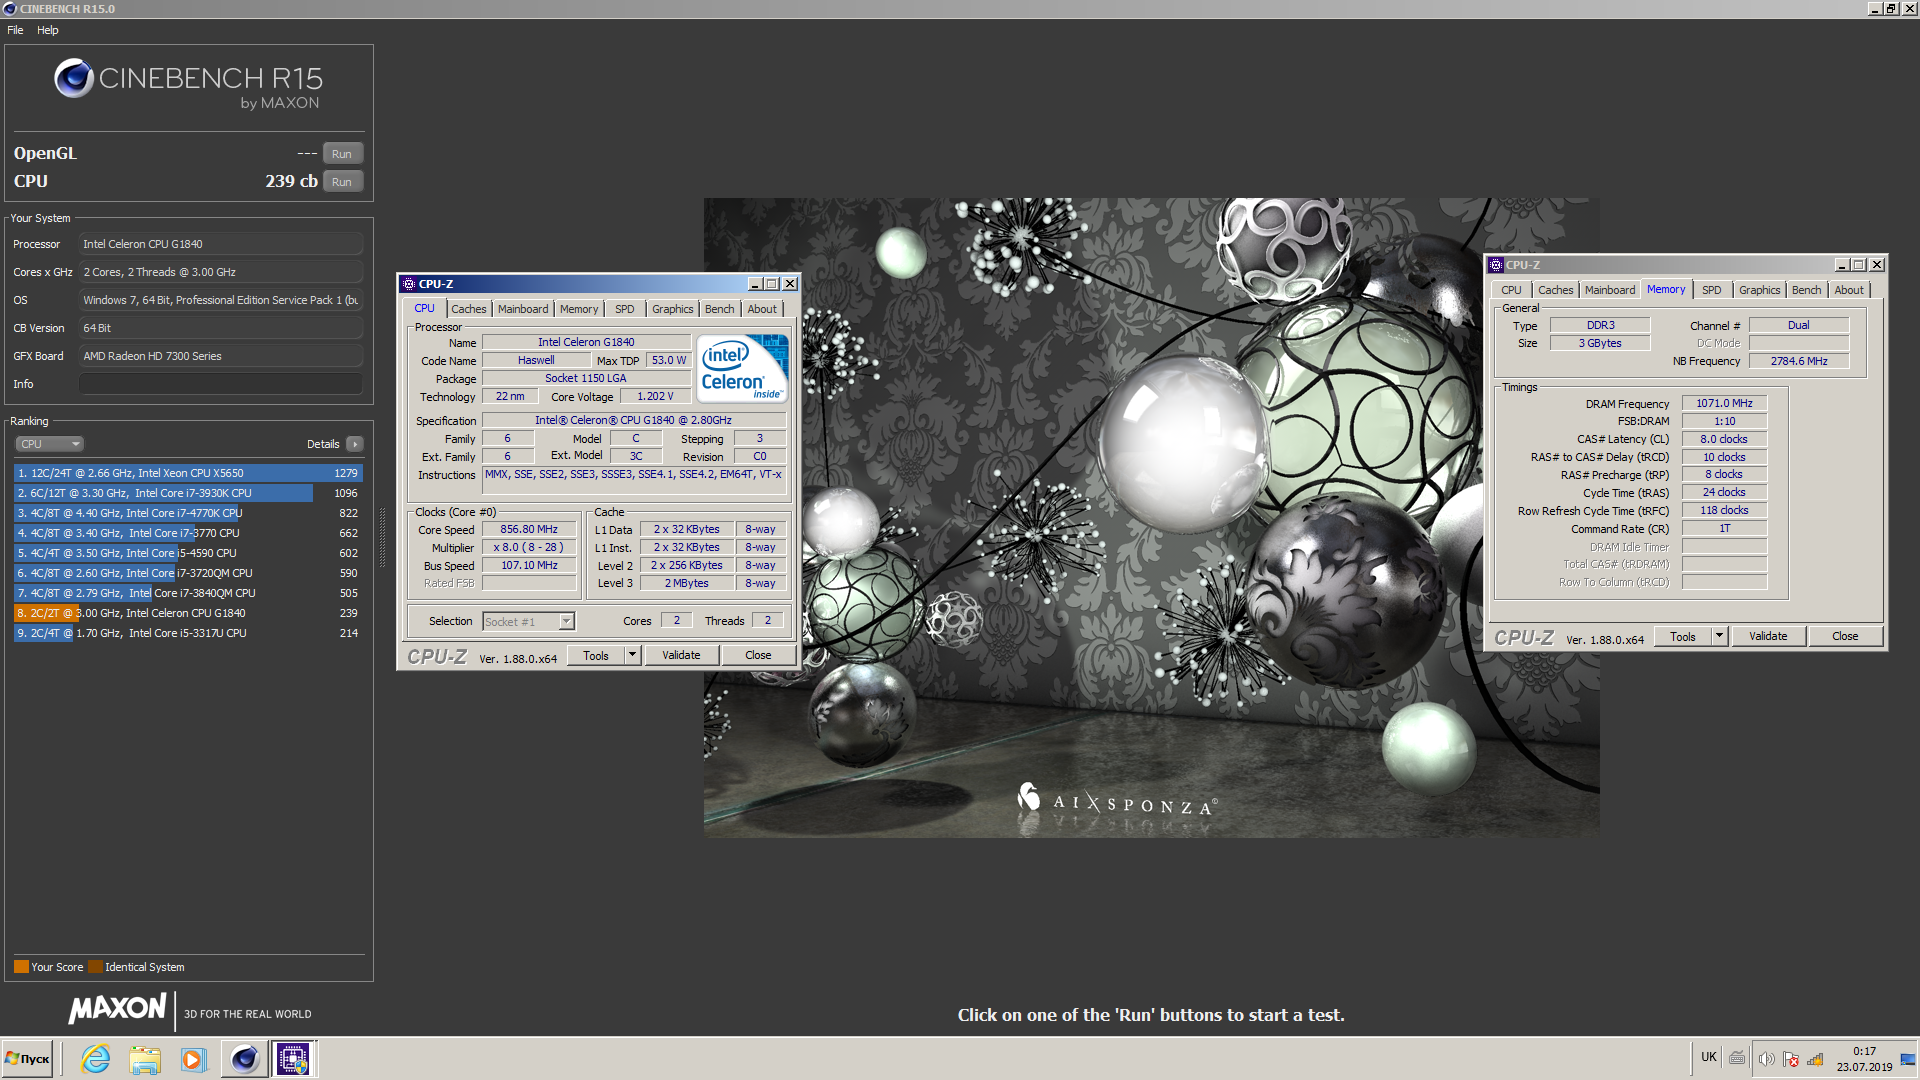Switch to Bench tab in CPU-Z Memory window
1920x1080 pixels.
(x=1807, y=290)
